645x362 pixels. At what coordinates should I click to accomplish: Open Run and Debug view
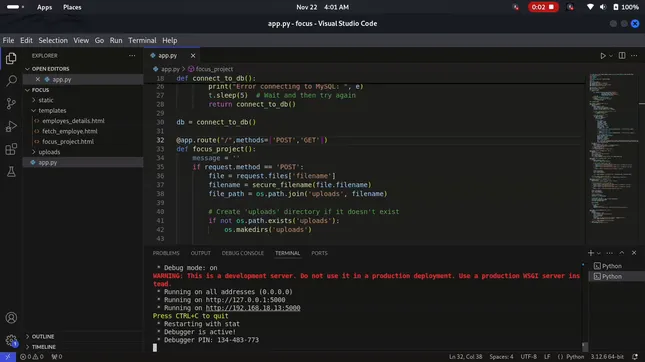pos(11,126)
